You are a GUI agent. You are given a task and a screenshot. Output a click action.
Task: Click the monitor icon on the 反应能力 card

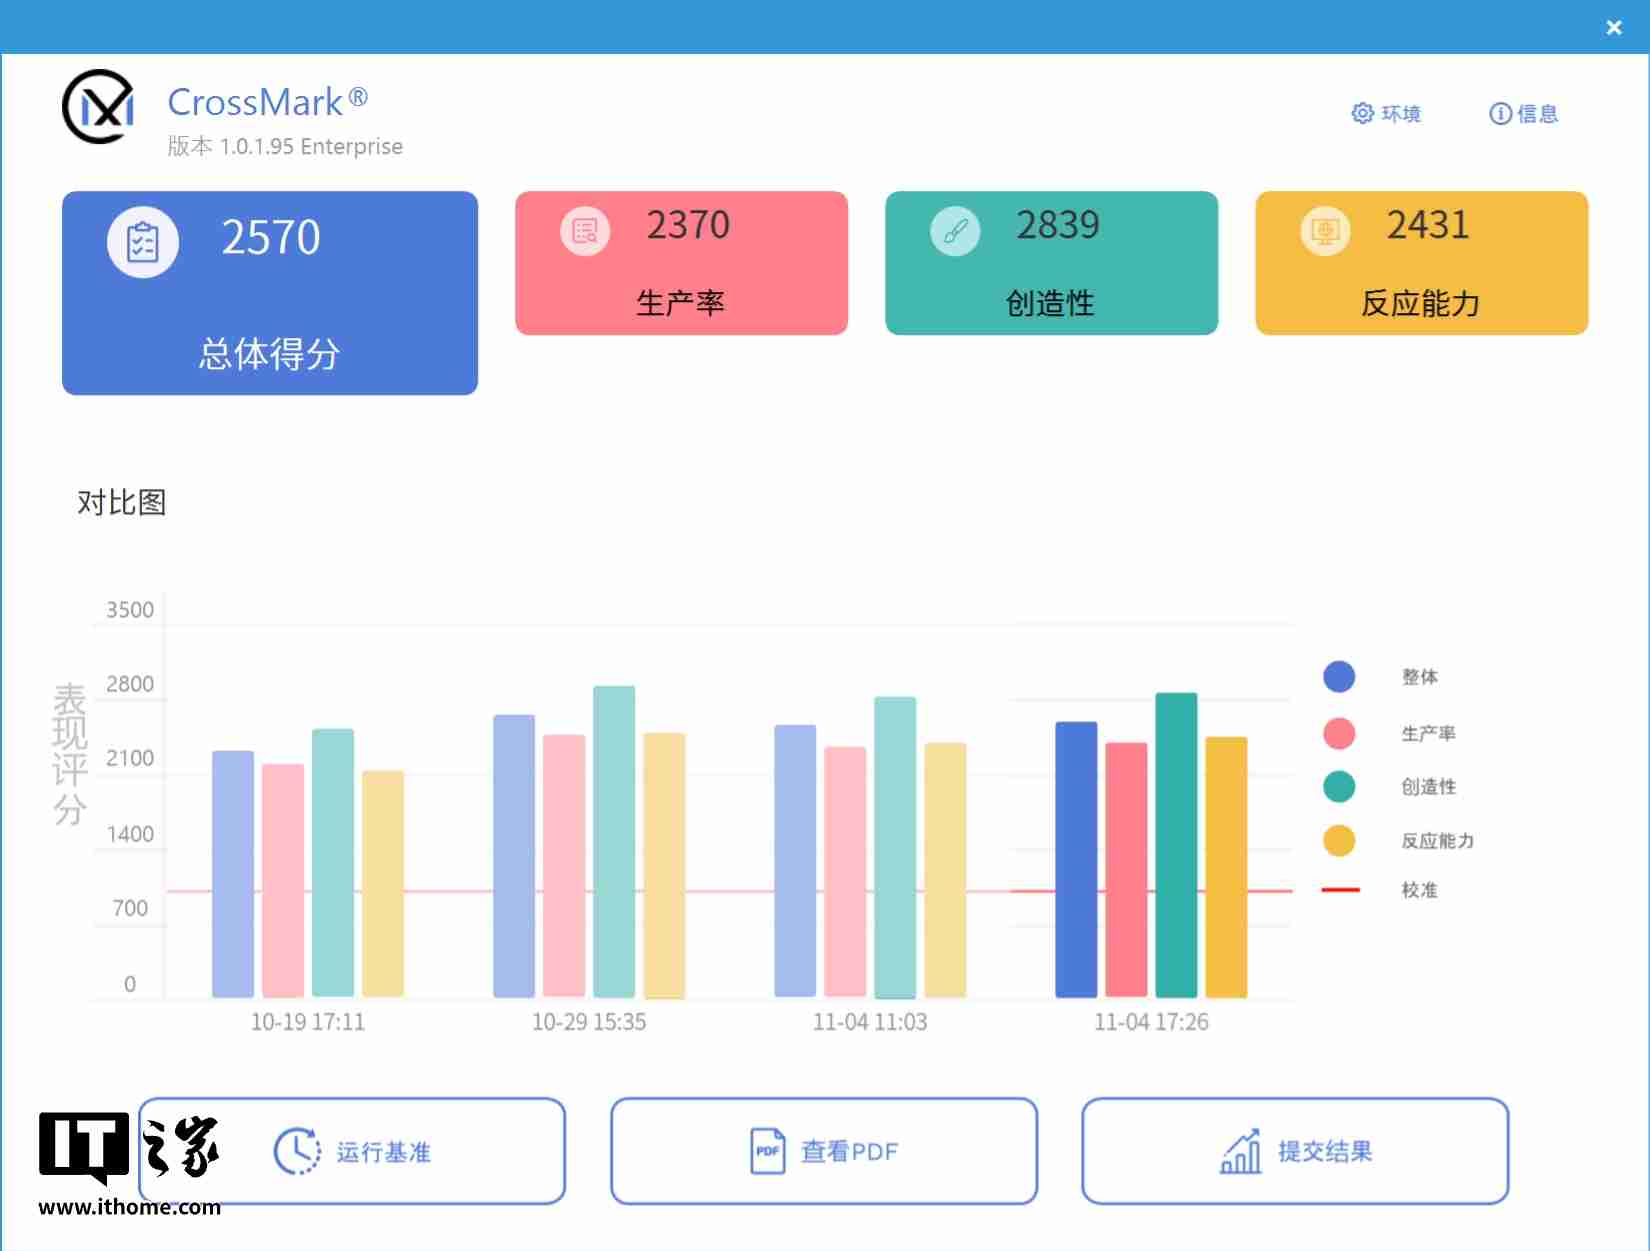pyautogui.click(x=1325, y=230)
